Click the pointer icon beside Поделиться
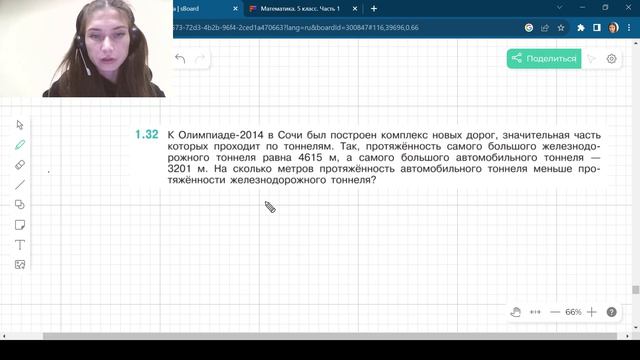Screen dimensions: 640x360 (x=591, y=59)
